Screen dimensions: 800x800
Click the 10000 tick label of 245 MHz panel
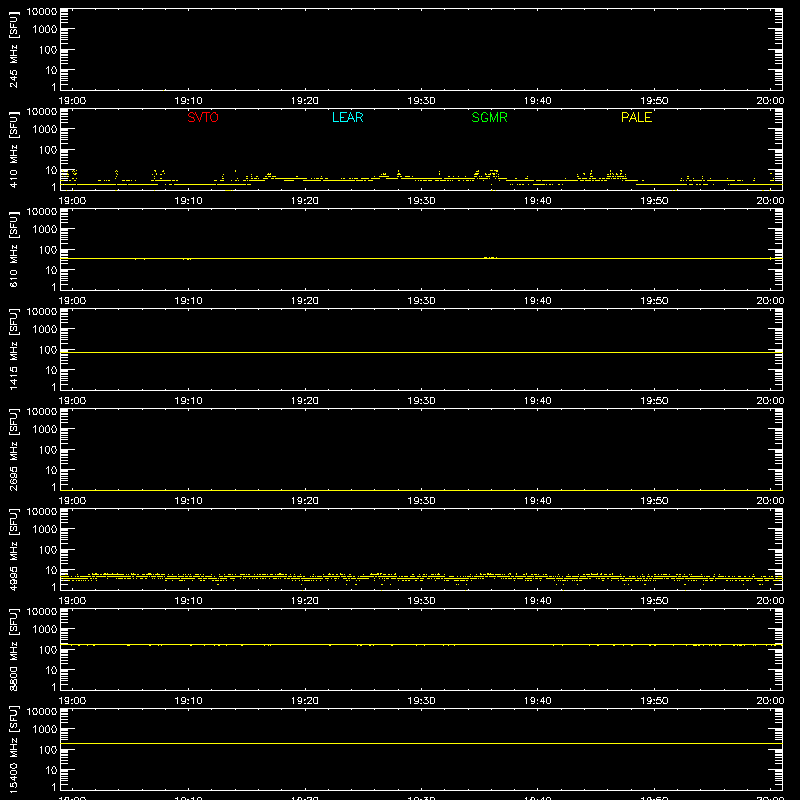point(42,12)
